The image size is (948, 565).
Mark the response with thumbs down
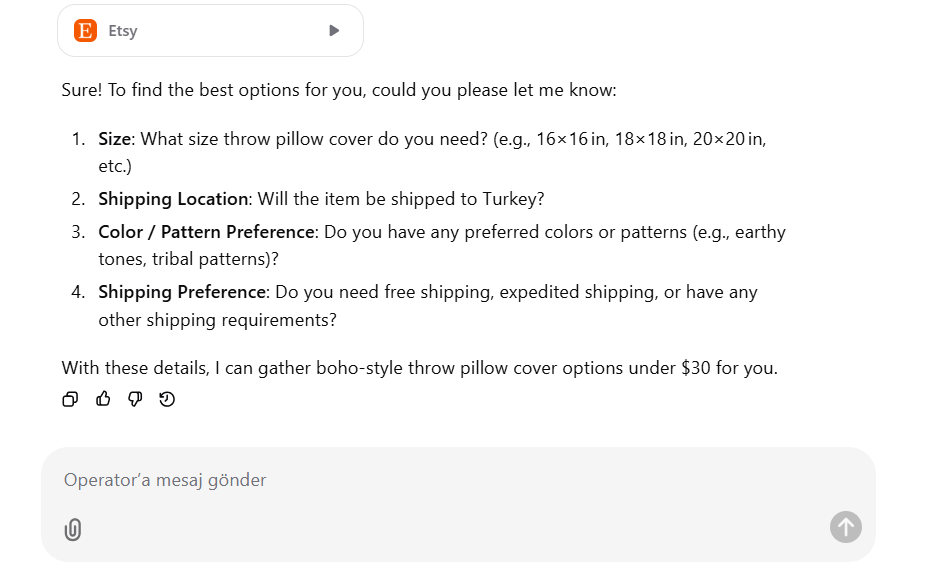135,399
